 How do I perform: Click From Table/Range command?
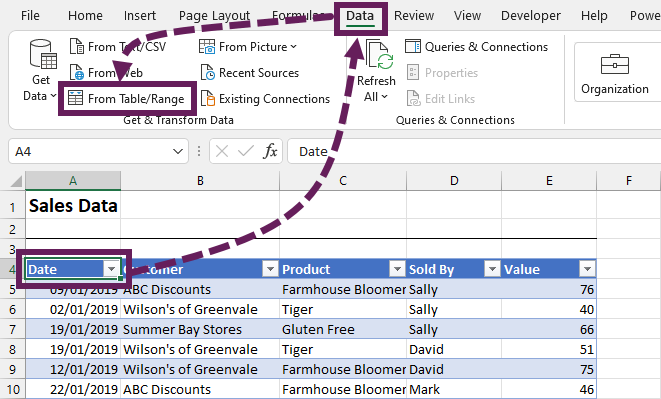(x=126, y=99)
